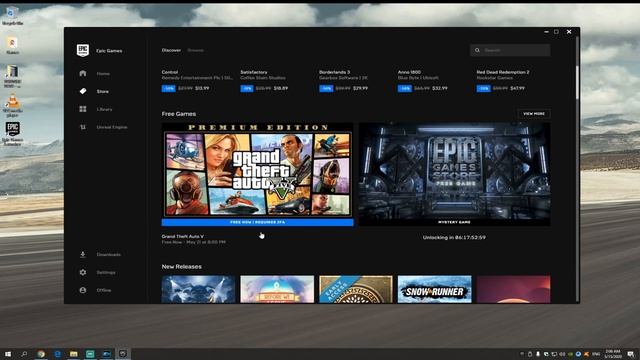Screen dimensions: 640x360
Task: Switch to the Browse tab
Action: pos(196,50)
